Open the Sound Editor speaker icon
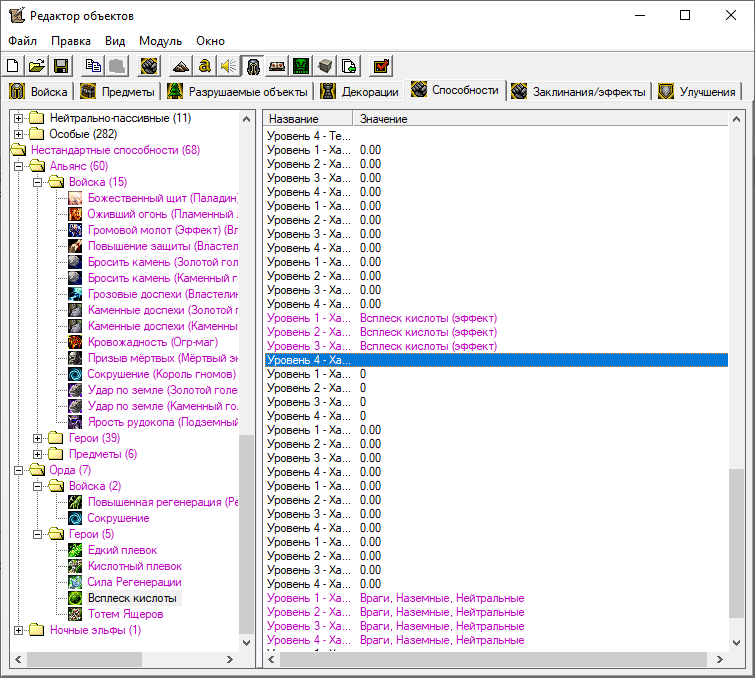755x678 pixels. (x=229, y=66)
